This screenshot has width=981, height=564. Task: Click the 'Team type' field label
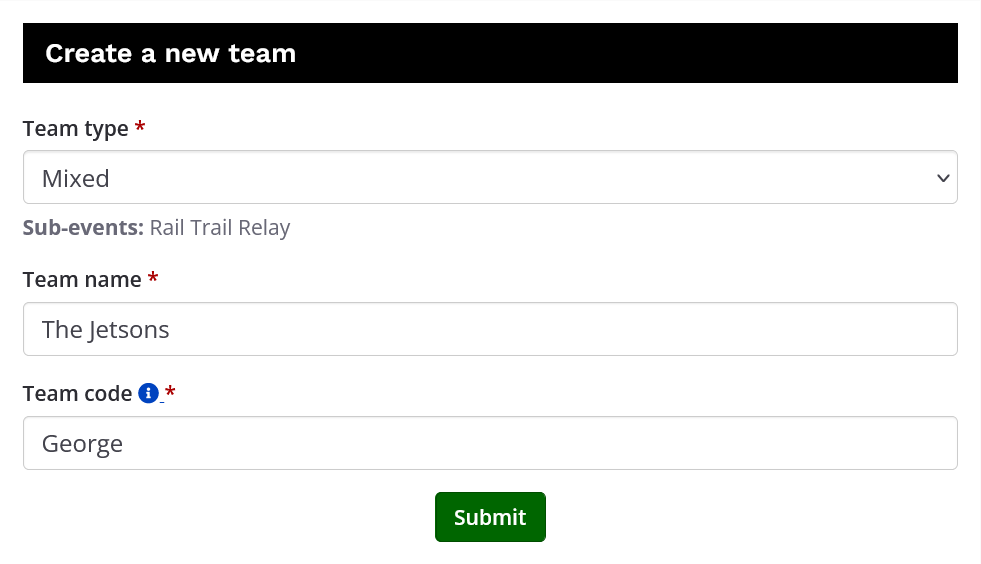pos(76,129)
